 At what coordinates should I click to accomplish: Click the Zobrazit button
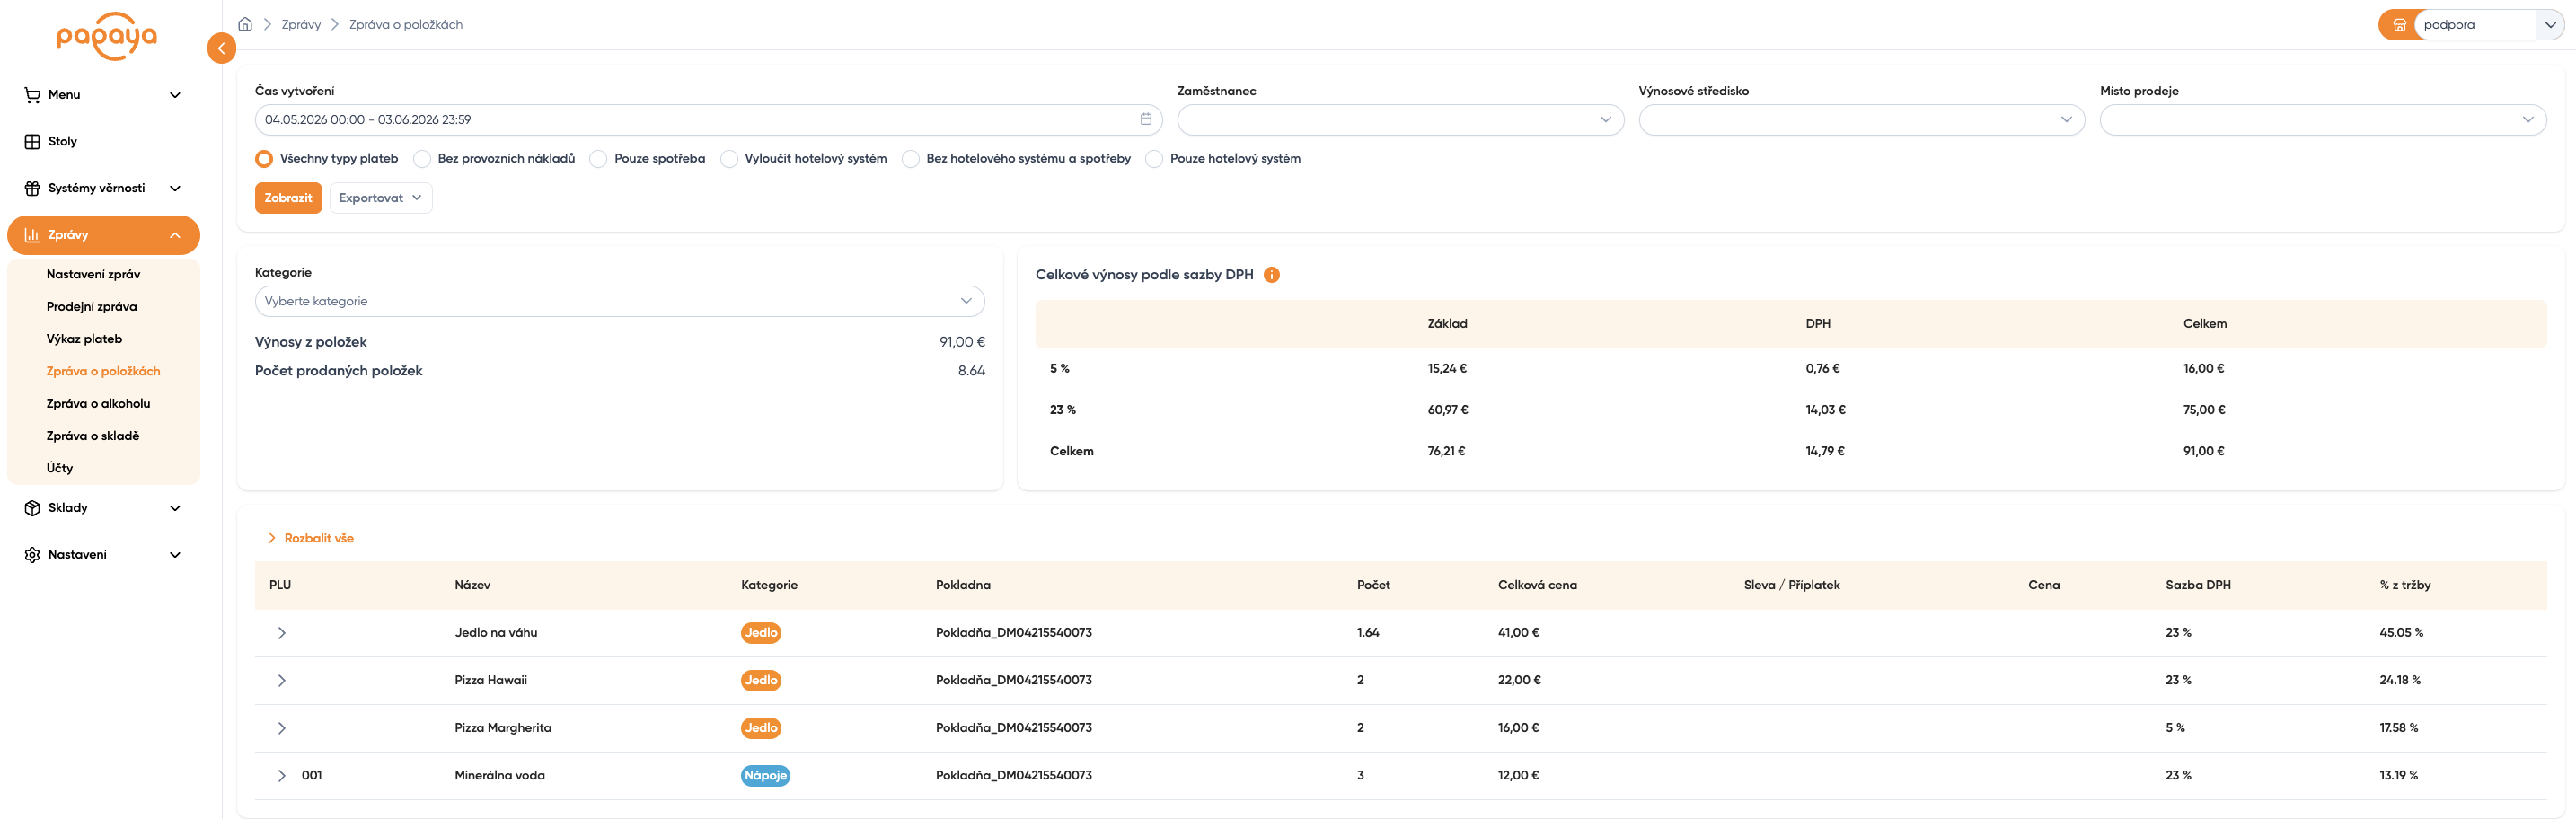(x=288, y=198)
